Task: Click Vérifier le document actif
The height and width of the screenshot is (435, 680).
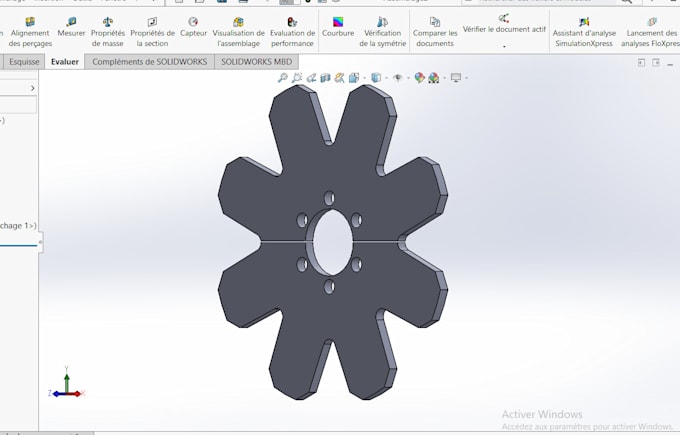Action: [x=504, y=24]
